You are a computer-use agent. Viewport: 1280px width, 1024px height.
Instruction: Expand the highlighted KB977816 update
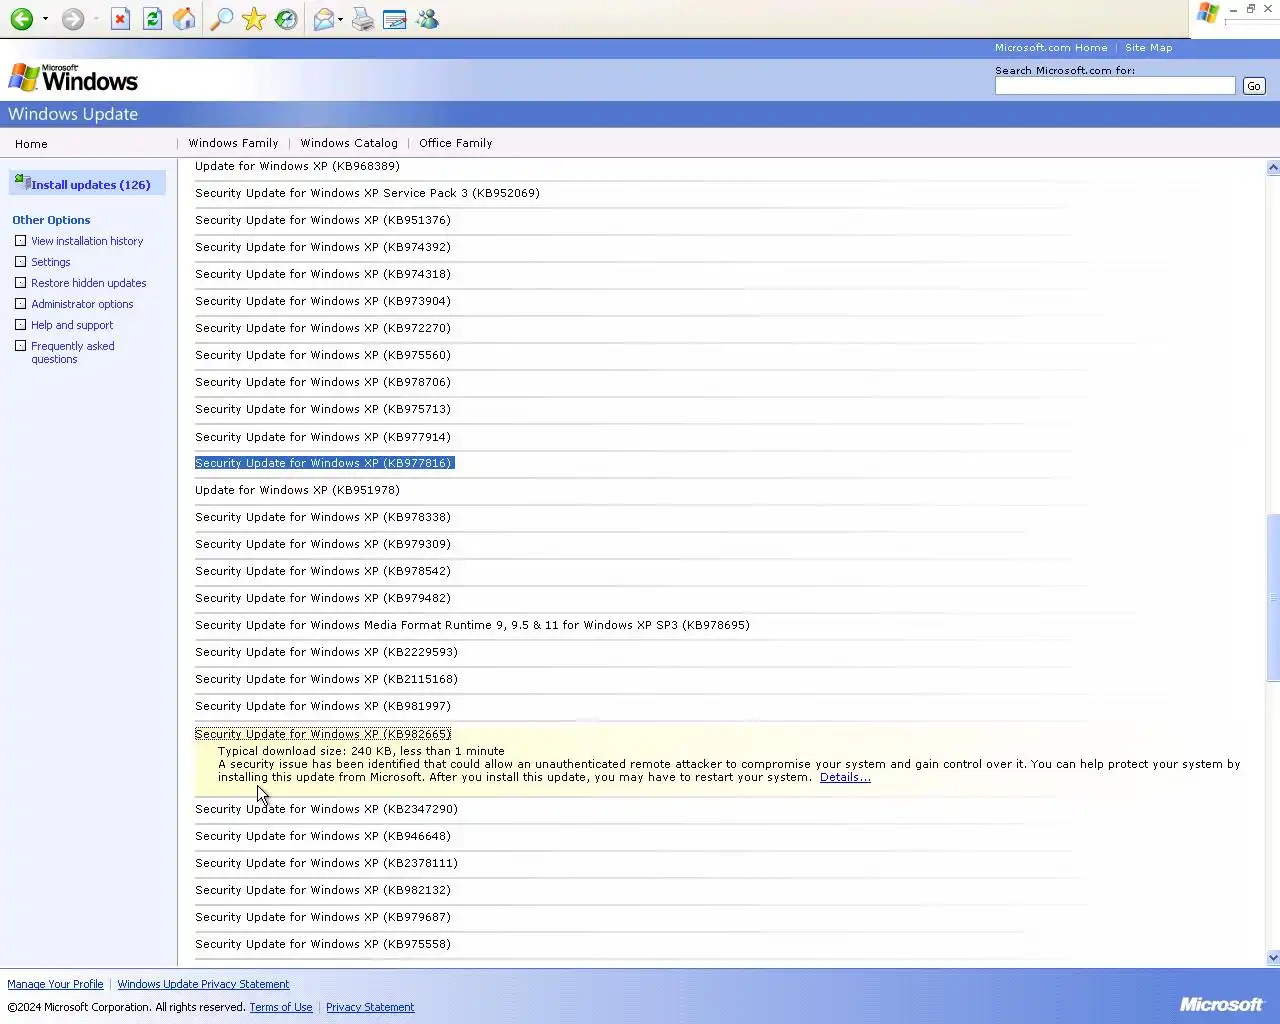(x=324, y=463)
